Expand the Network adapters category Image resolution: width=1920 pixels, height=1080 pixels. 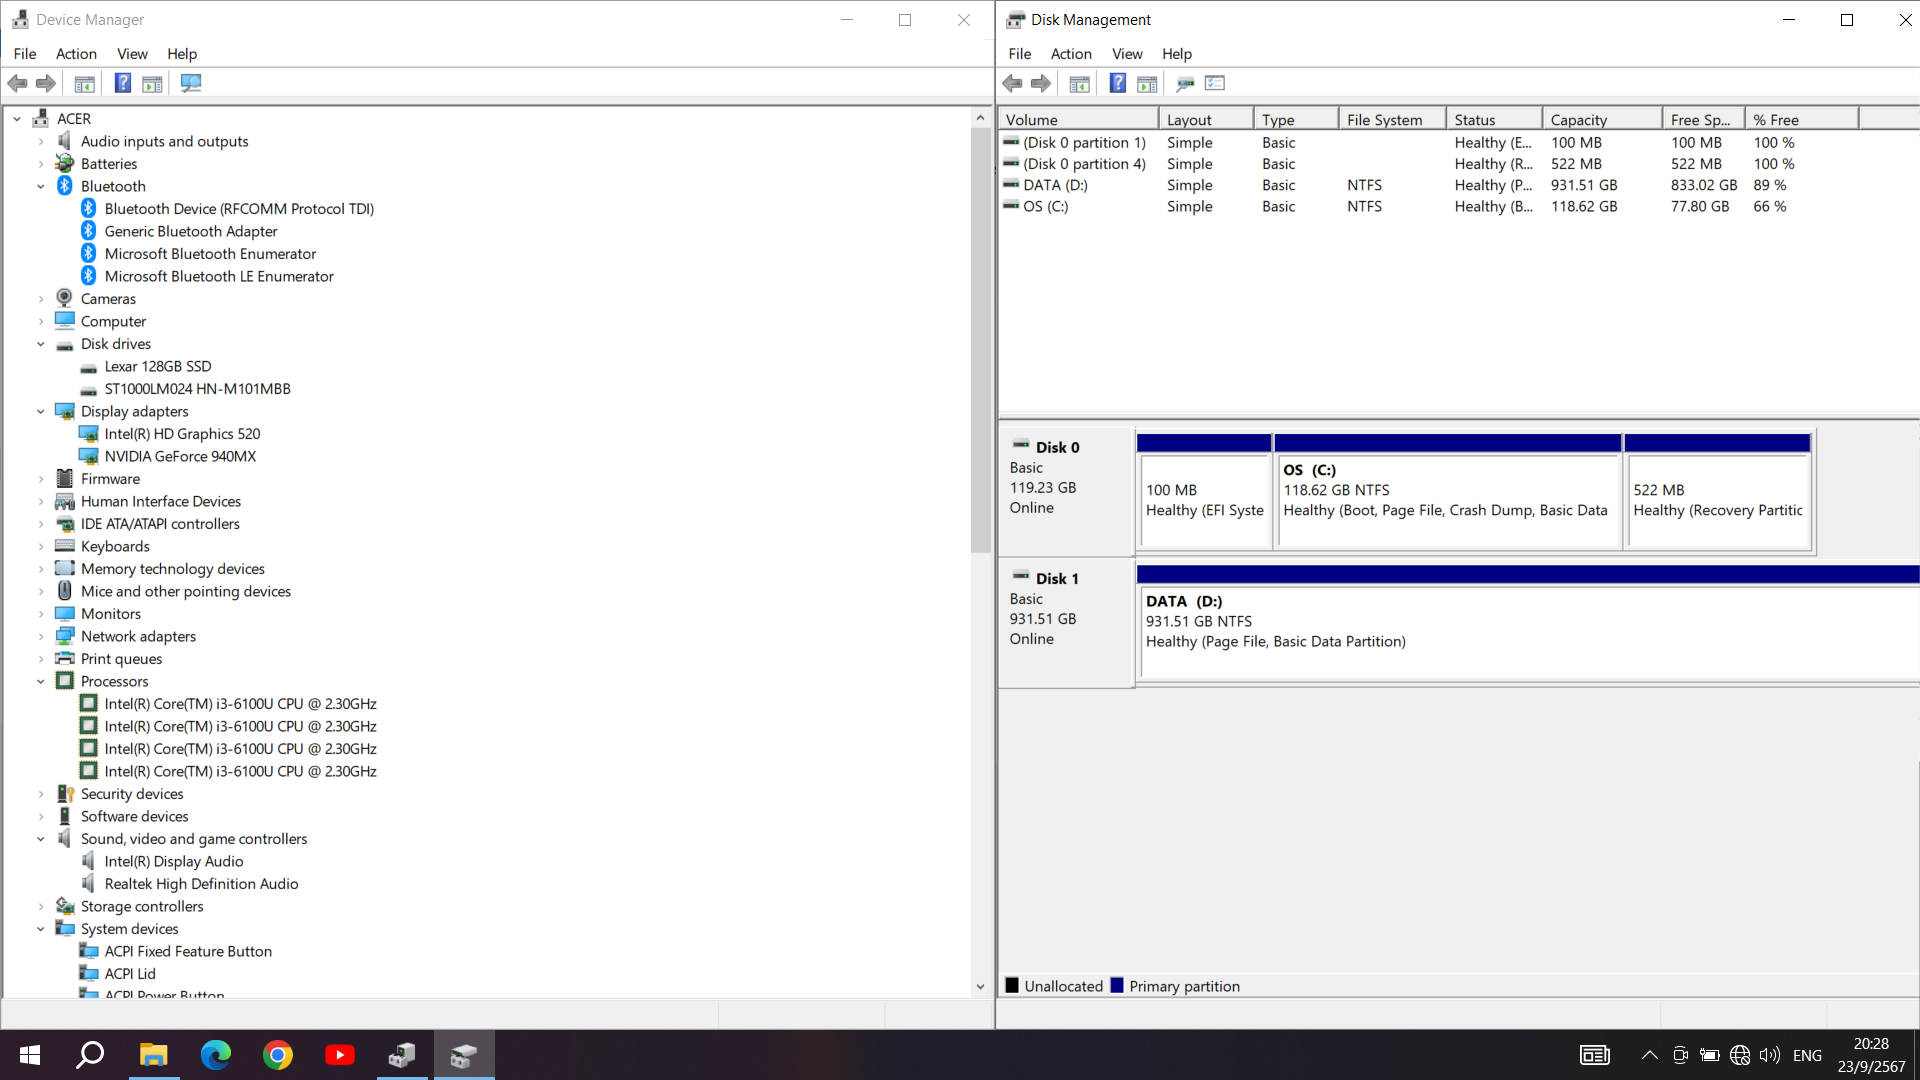pyautogui.click(x=41, y=637)
